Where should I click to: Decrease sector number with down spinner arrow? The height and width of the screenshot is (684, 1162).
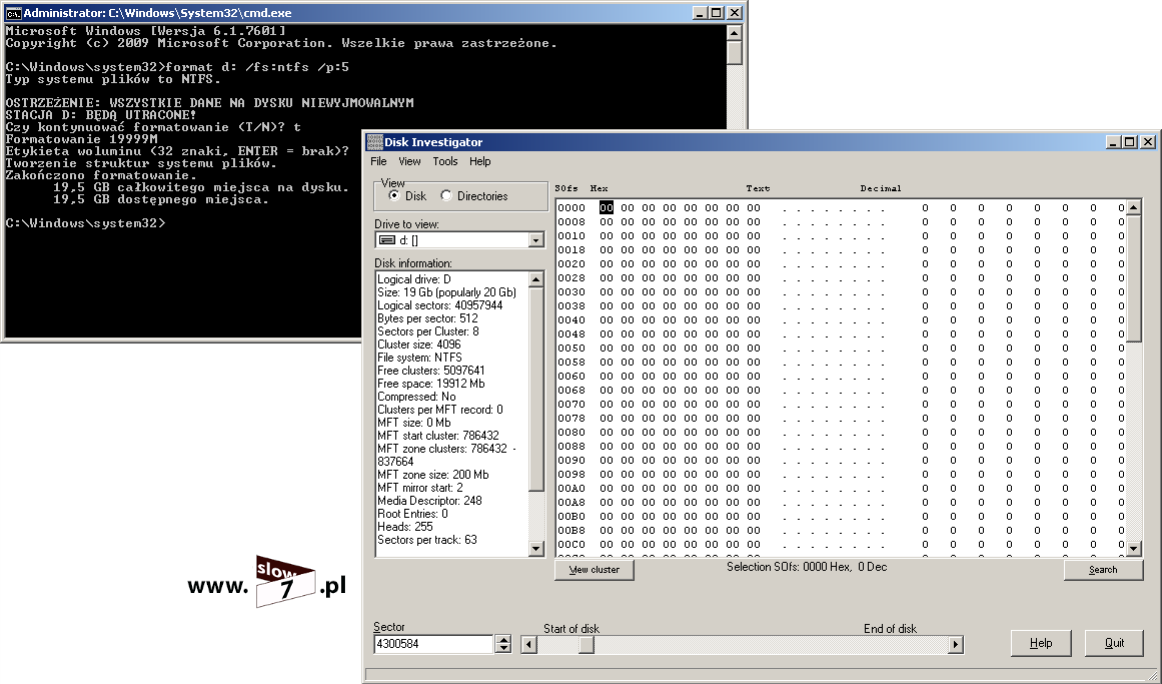[x=503, y=648]
